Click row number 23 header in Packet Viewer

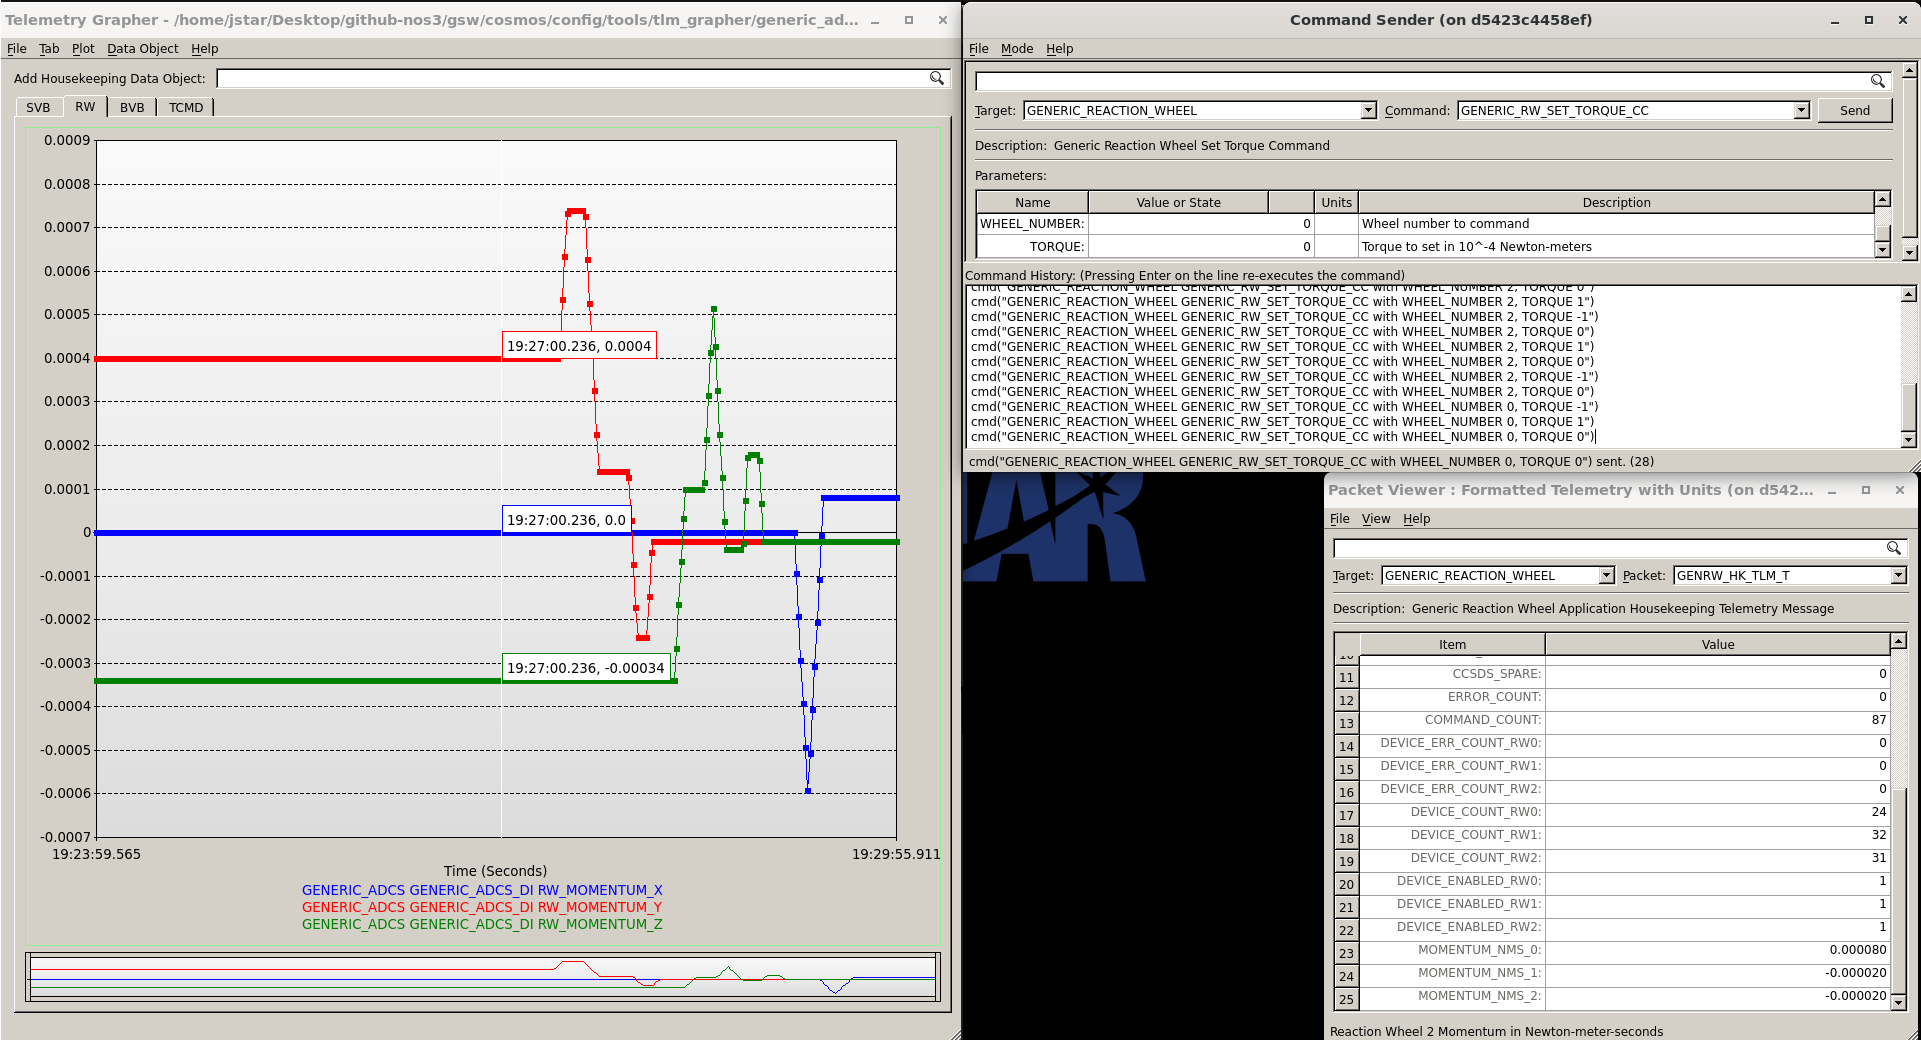(1346, 954)
